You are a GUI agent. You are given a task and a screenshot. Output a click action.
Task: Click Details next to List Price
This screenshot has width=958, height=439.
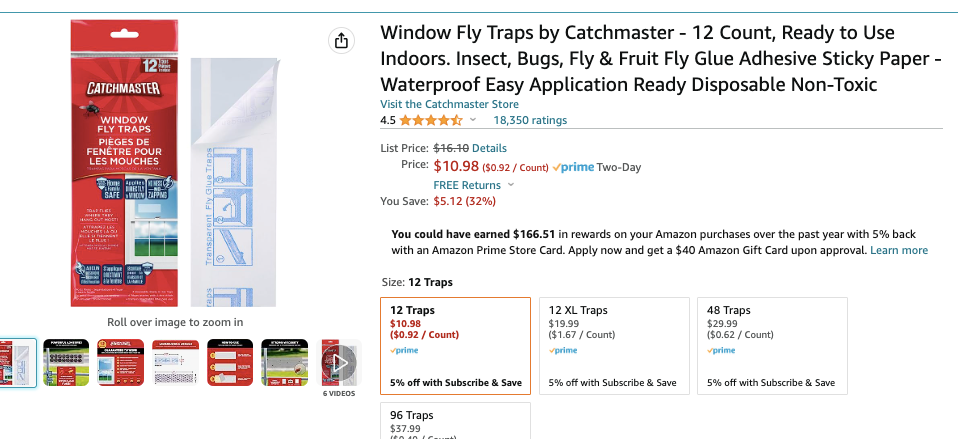coord(489,148)
